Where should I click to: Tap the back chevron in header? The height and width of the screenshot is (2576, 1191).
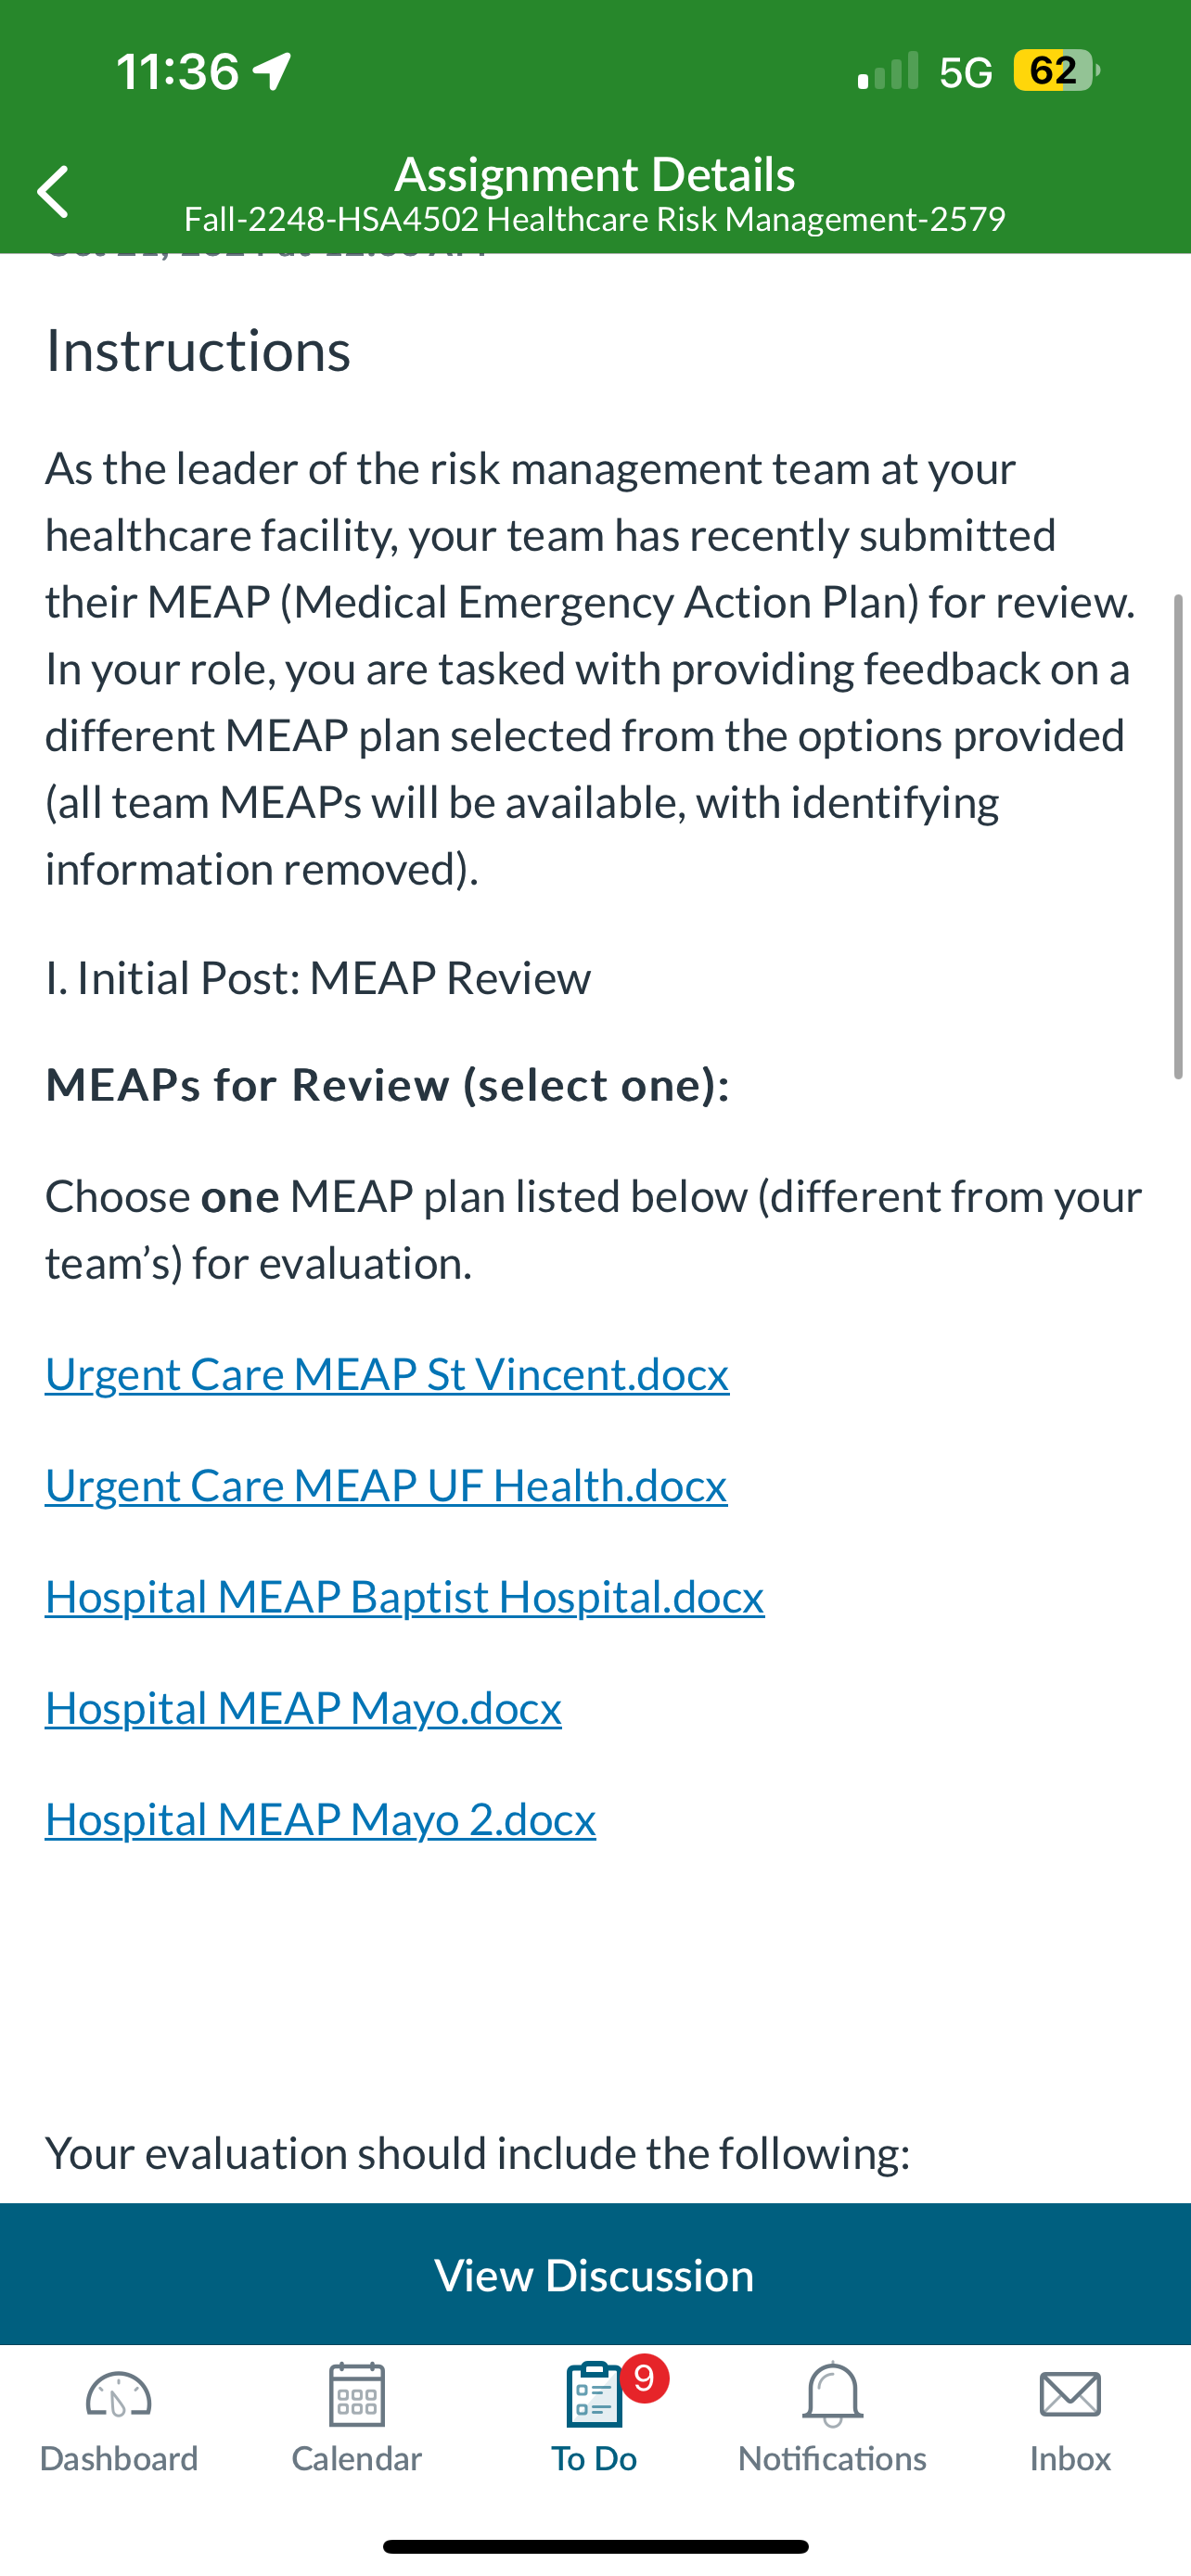[53, 191]
